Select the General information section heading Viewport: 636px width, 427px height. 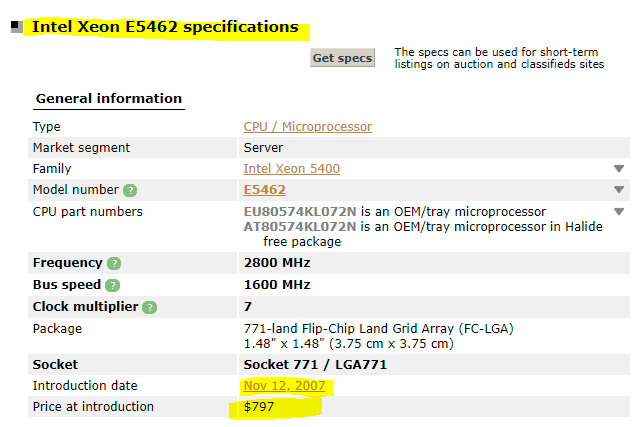(108, 99)
